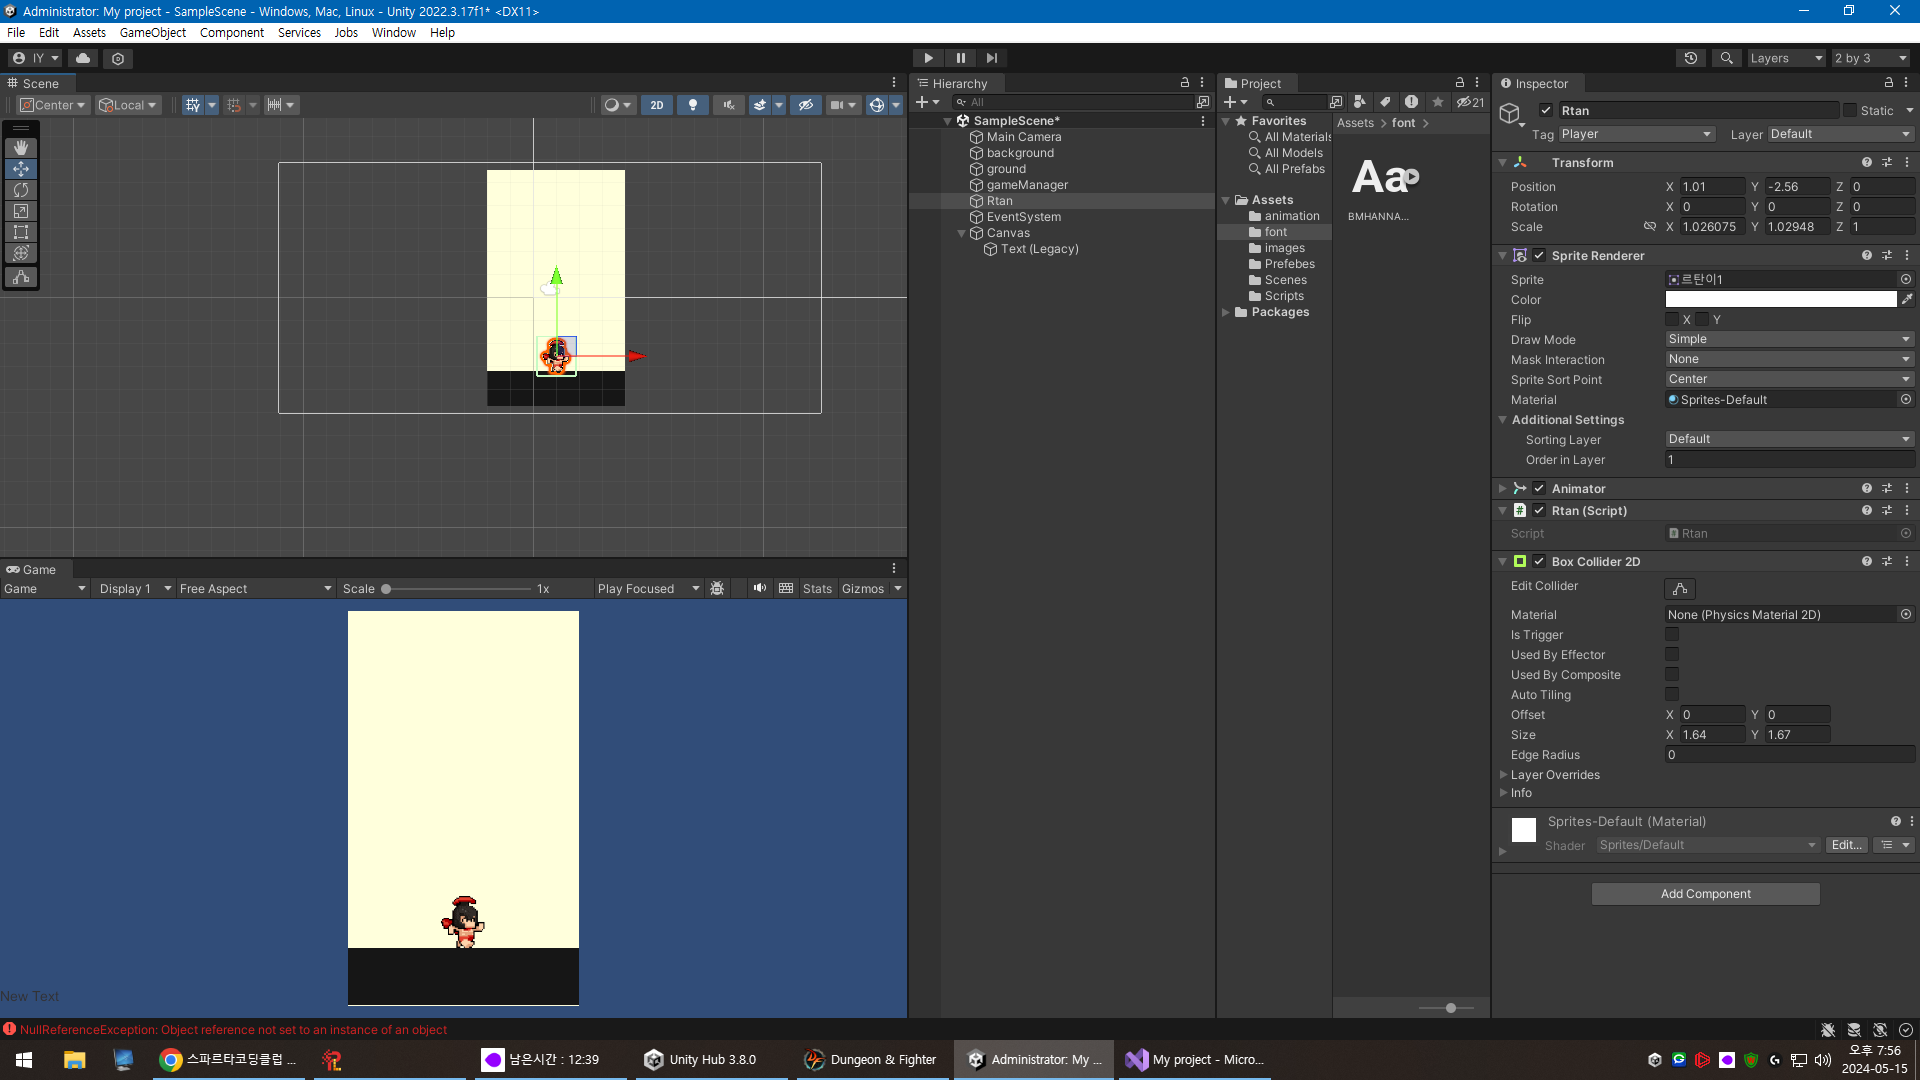
Task: Select the Rect tool
Action: click(21, 232)
